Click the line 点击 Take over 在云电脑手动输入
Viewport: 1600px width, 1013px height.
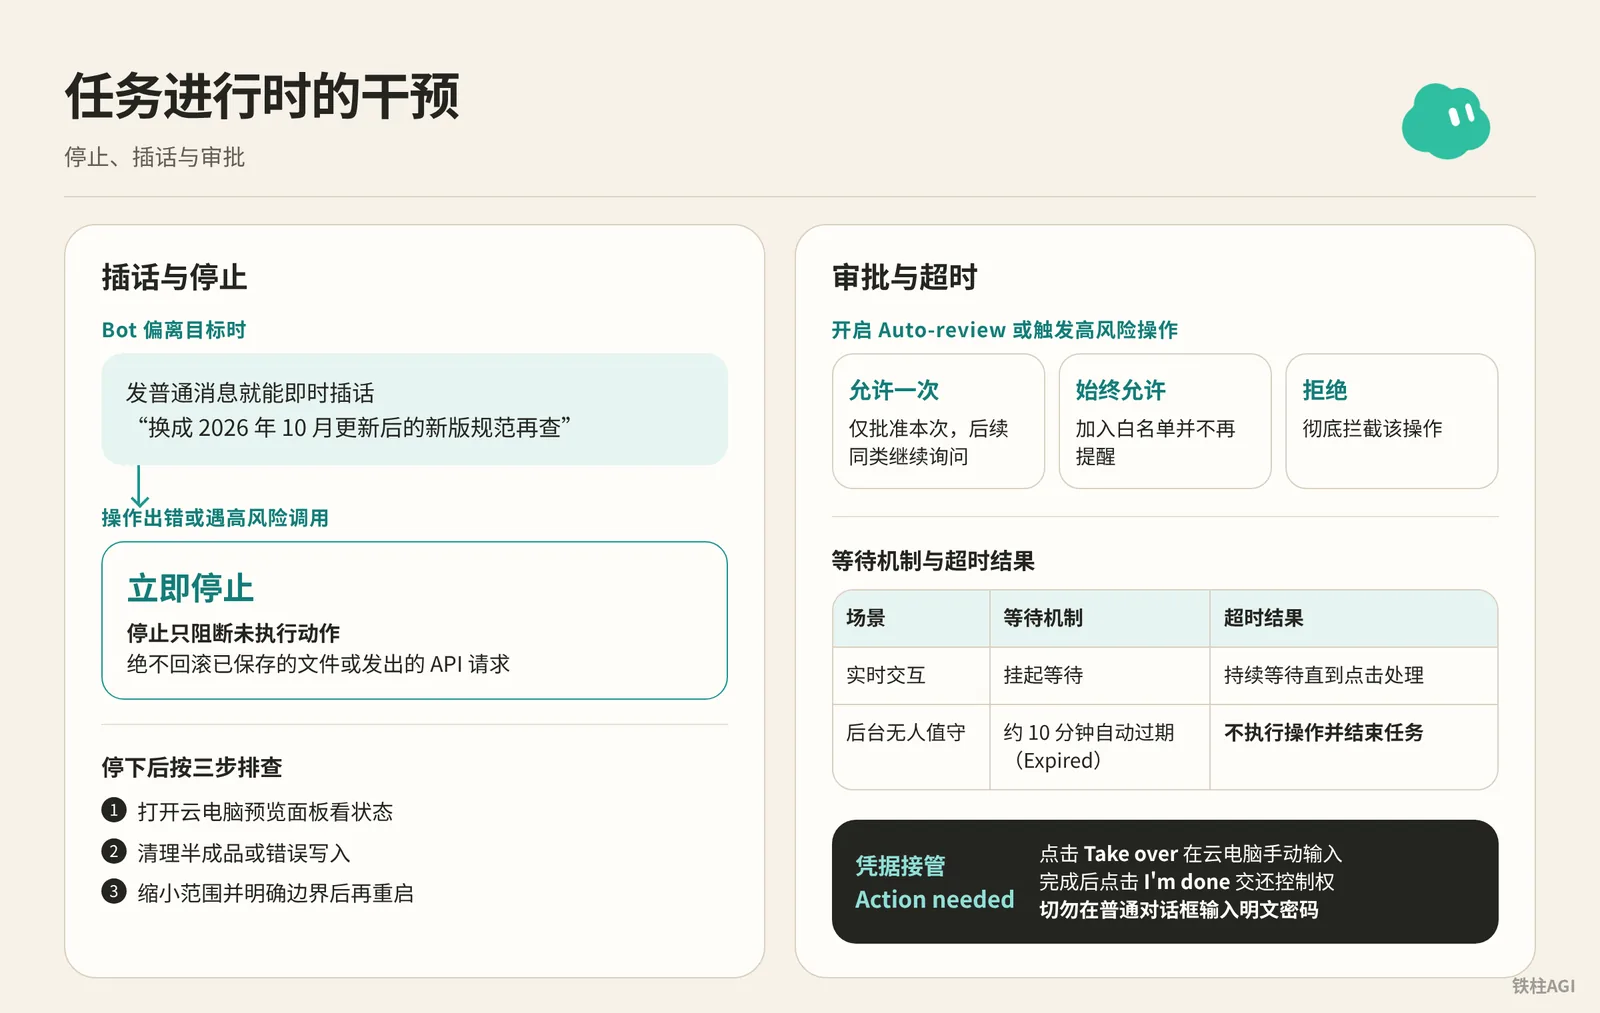[1190, 854]
